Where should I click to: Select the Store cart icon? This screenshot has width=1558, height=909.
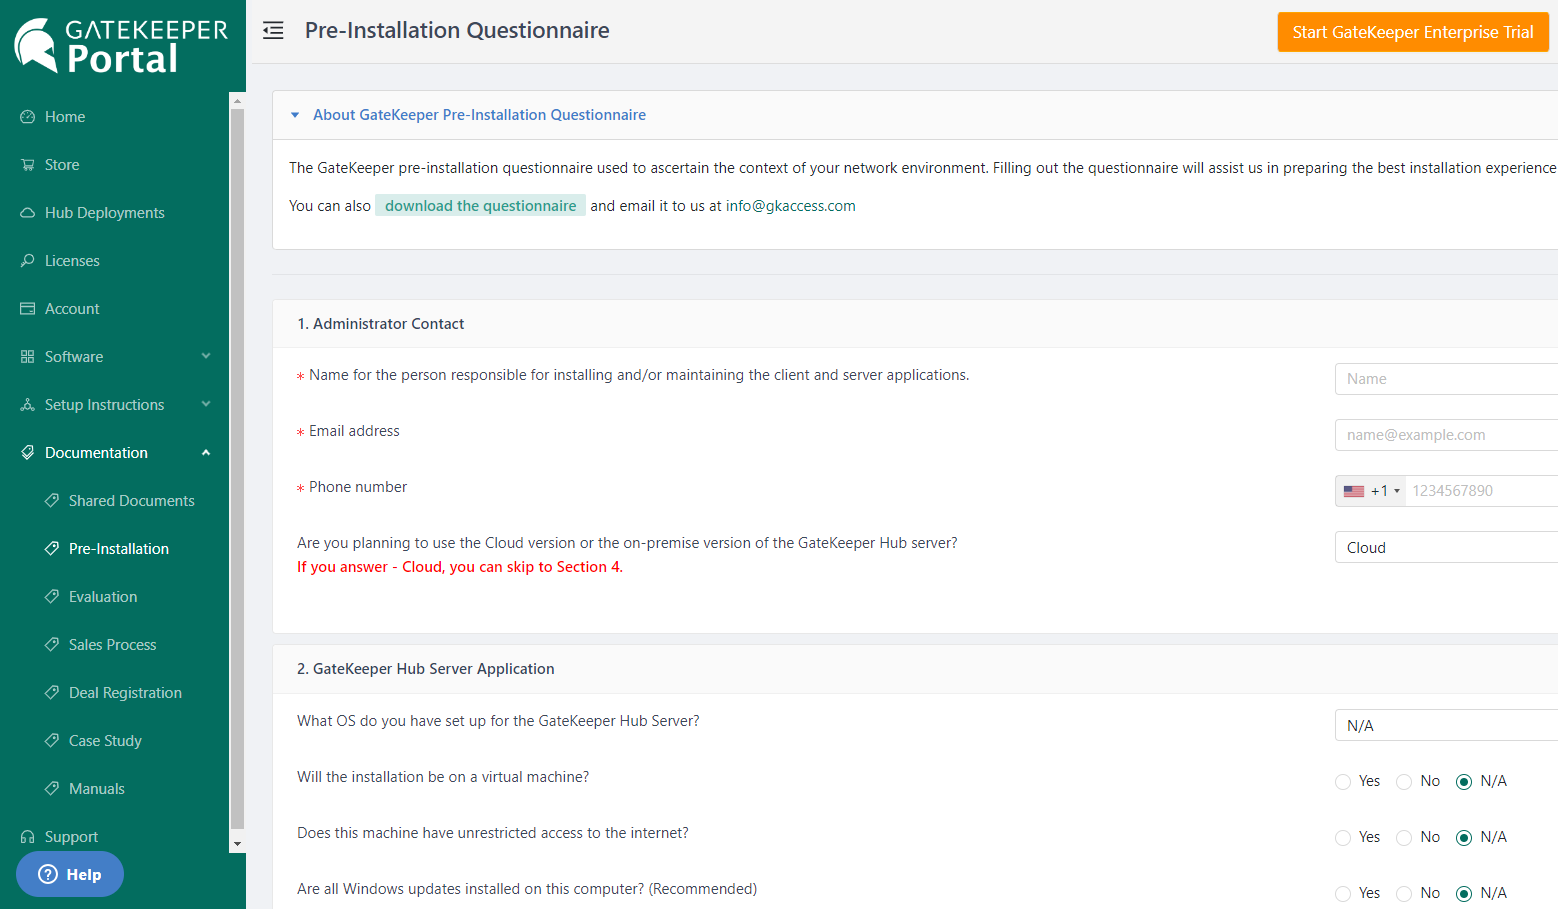coord(27,164)
